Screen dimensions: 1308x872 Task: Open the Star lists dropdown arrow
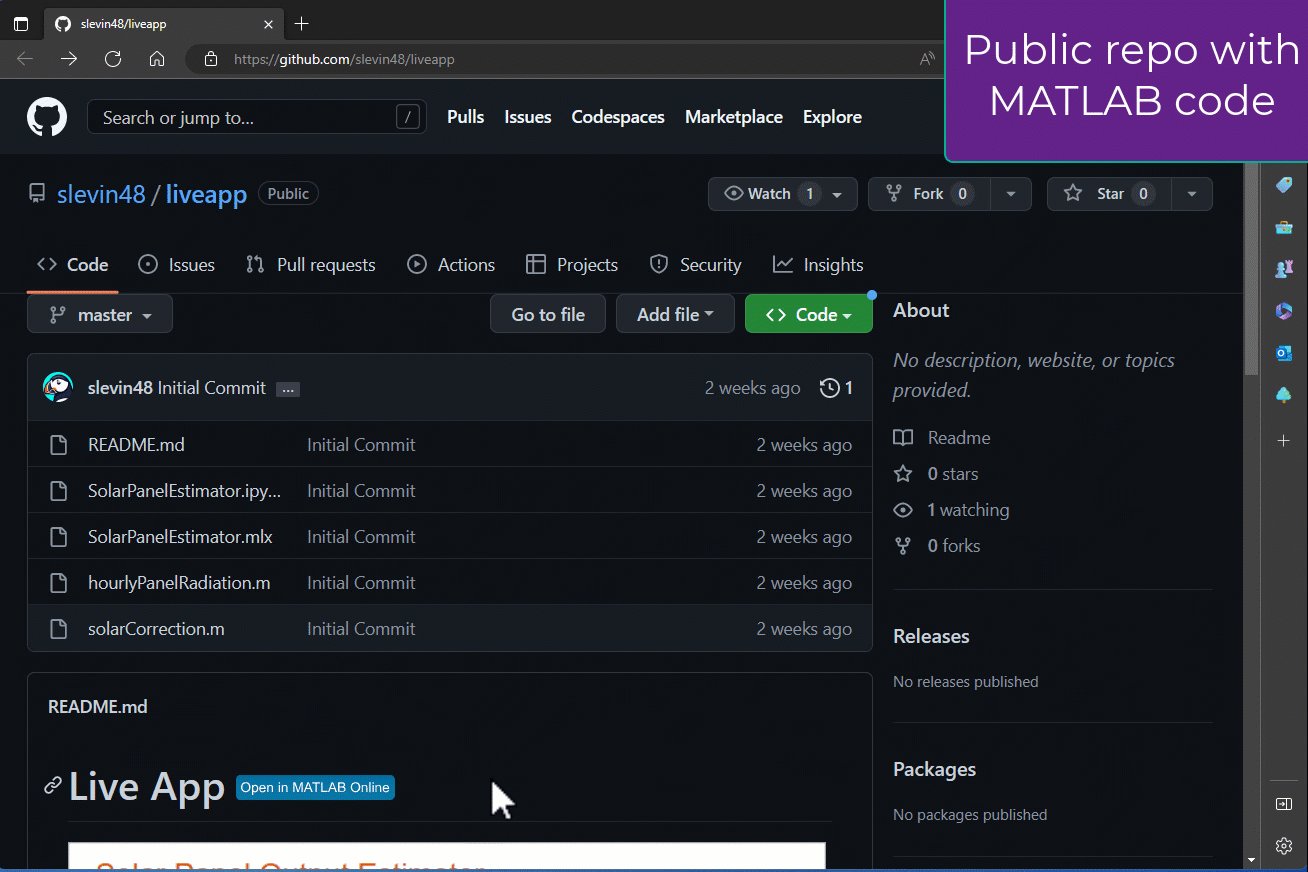[x=1191, y=194]
